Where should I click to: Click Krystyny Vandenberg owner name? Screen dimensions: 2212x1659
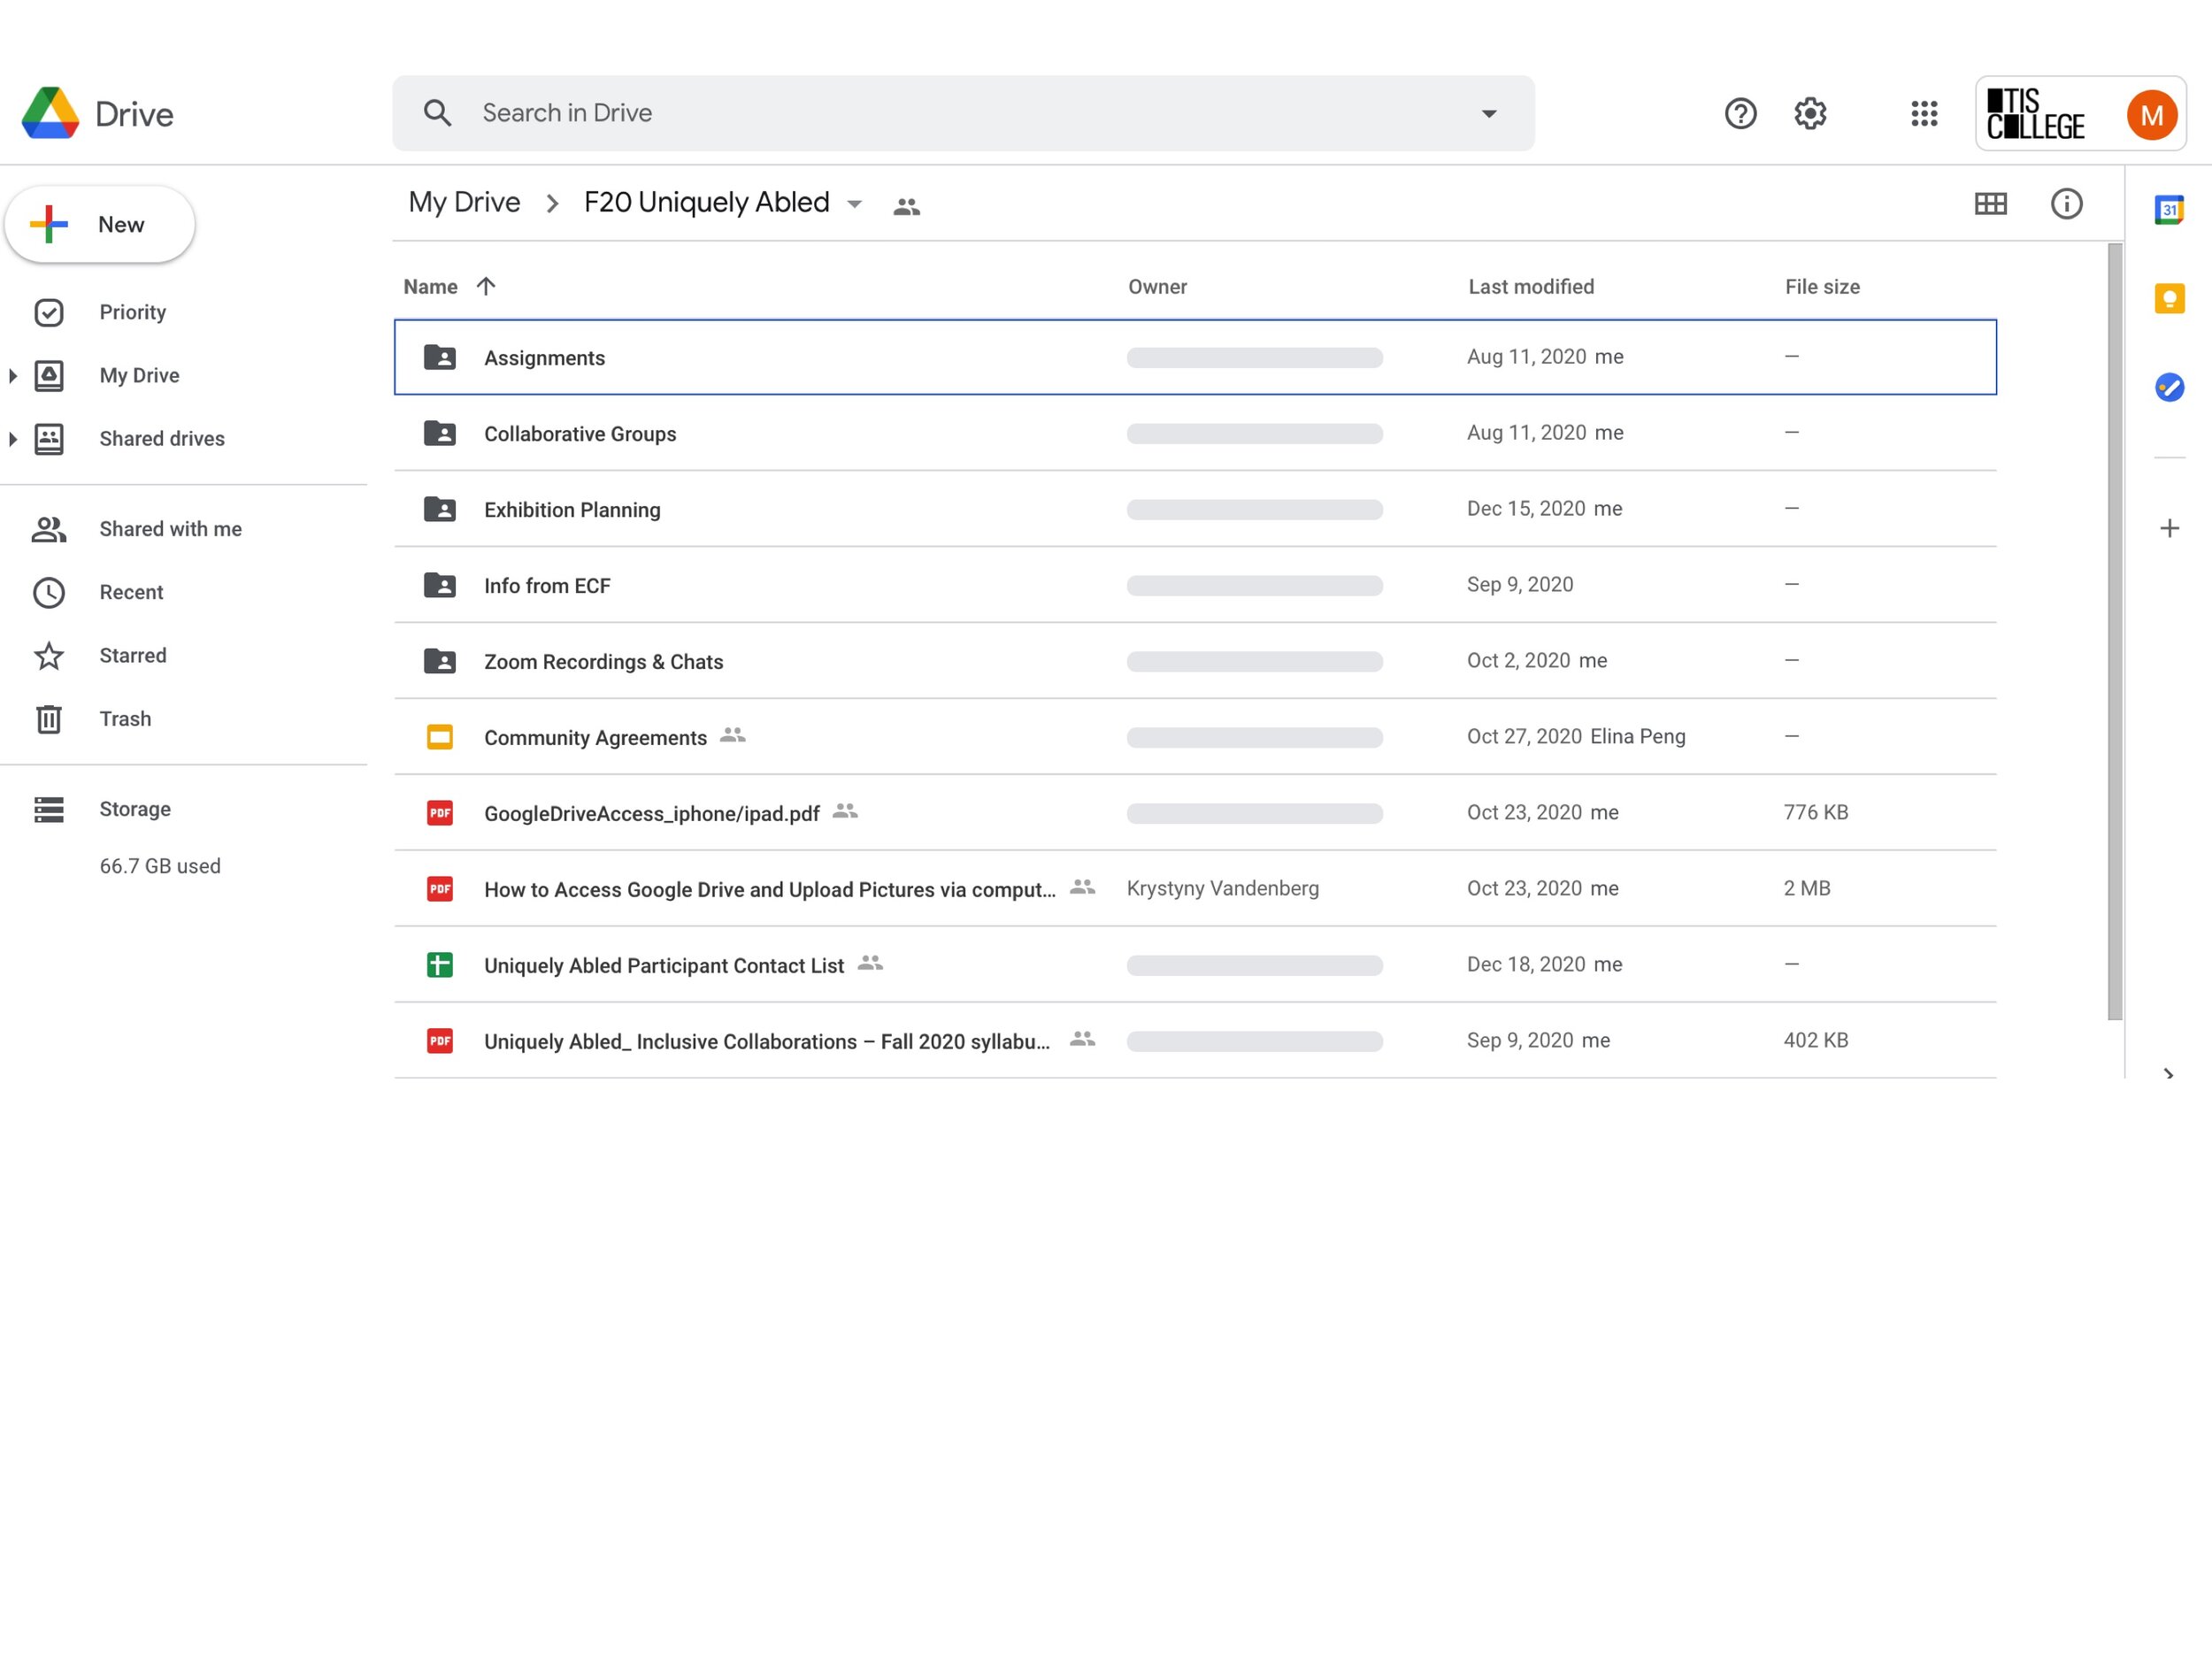(1222, 888)
